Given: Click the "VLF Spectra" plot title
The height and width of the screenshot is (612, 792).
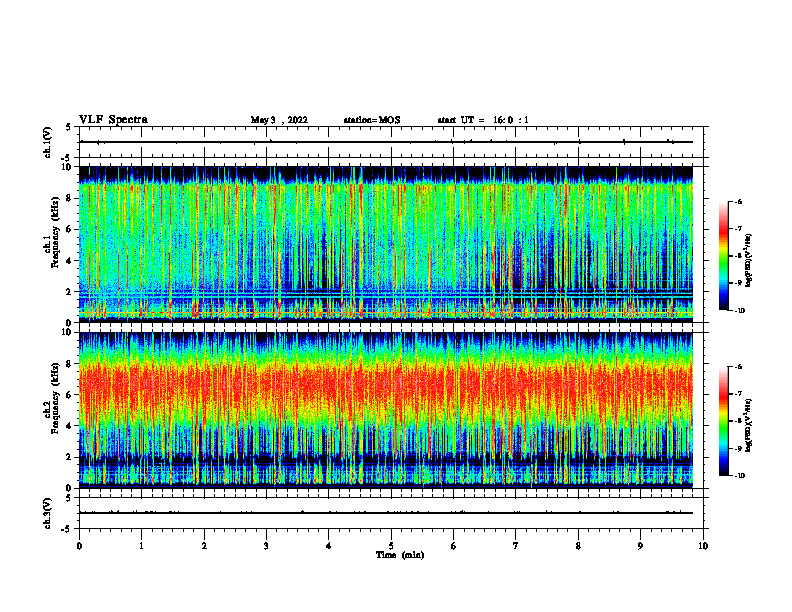Looking at the screenshot, I should (x=113, y=119).
